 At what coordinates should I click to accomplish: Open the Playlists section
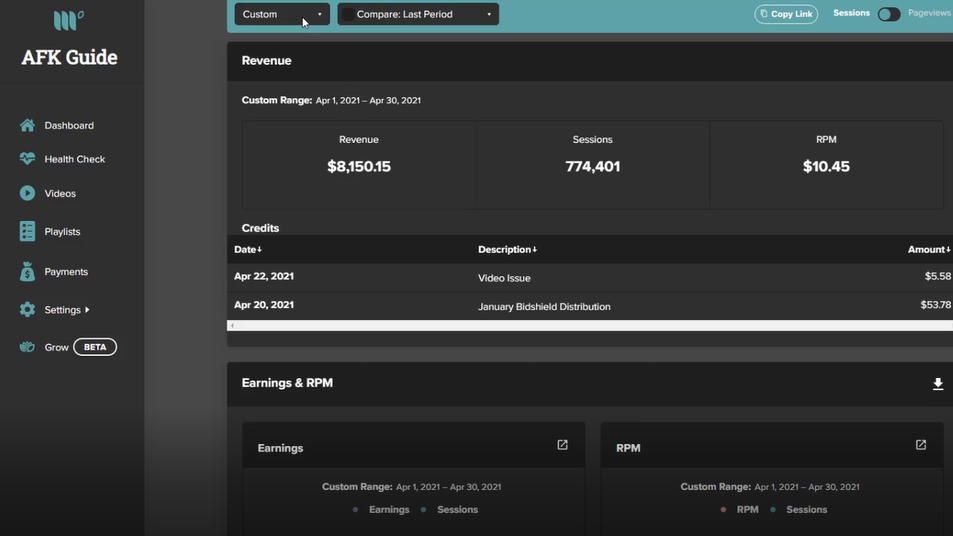pos(62,232)
